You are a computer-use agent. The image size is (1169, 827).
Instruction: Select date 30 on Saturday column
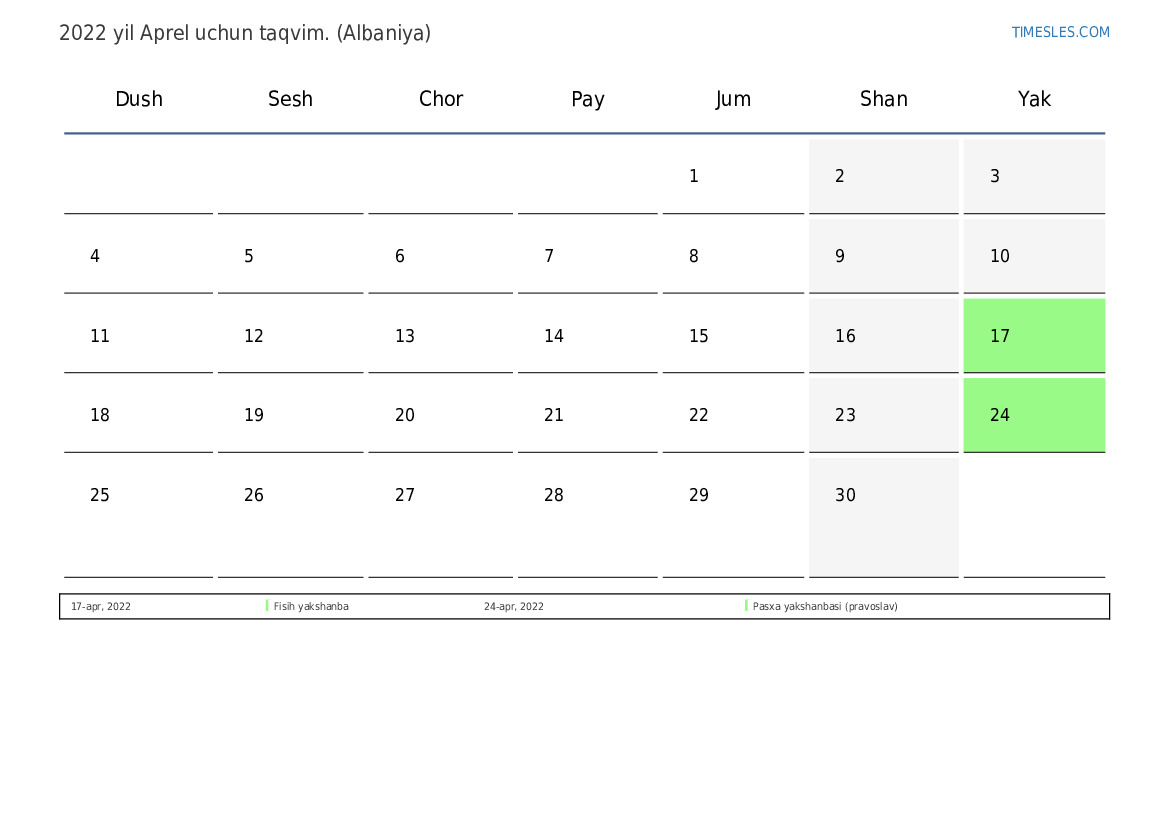point(846,495)
